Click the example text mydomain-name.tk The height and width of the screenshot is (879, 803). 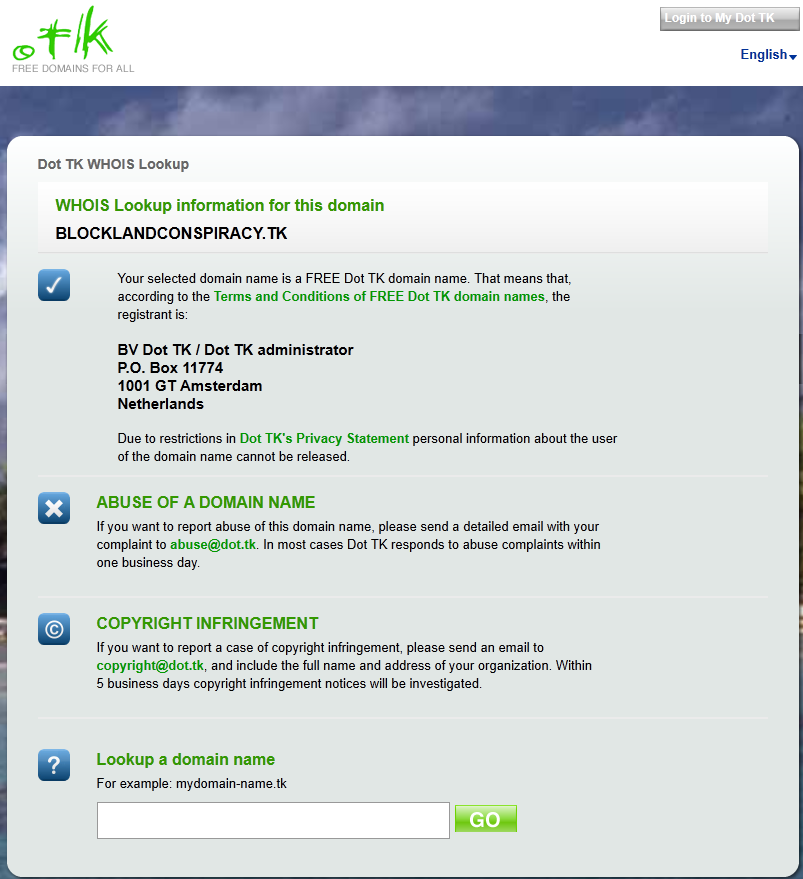point(231,783)
